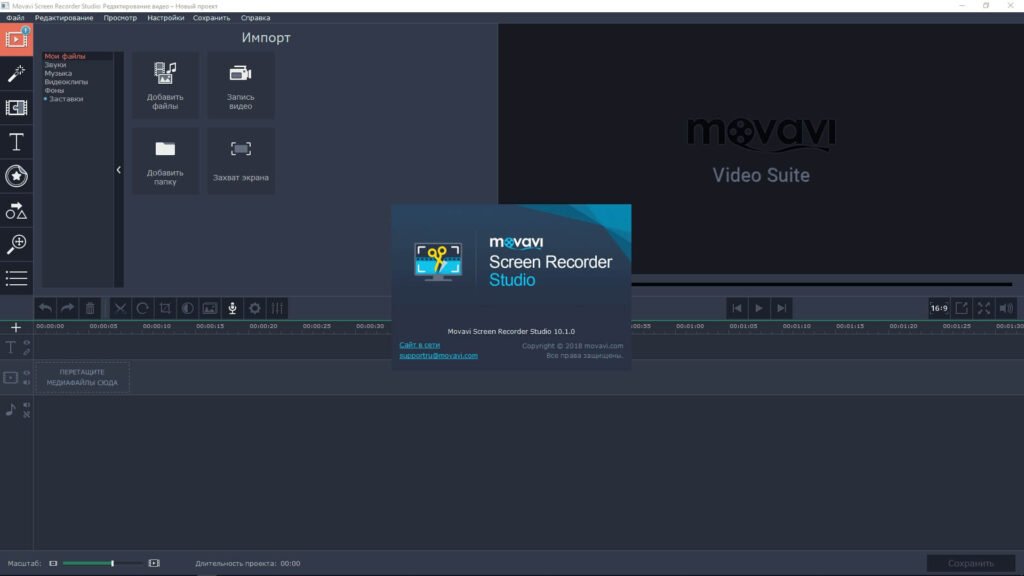Open the Color adjustments half-circle icon
Image resolution: width=1024 pixels, height=576 pixels.
[x=187, y=308]
